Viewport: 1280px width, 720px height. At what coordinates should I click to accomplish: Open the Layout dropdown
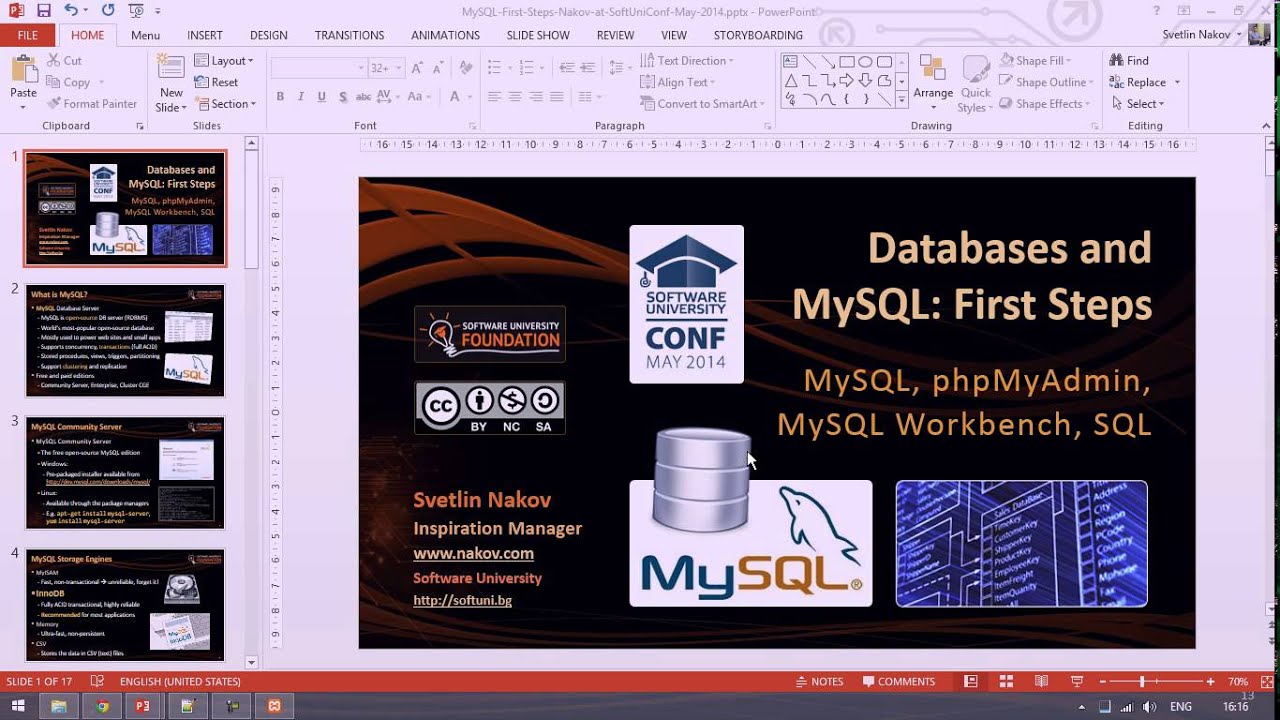[224, 61]
